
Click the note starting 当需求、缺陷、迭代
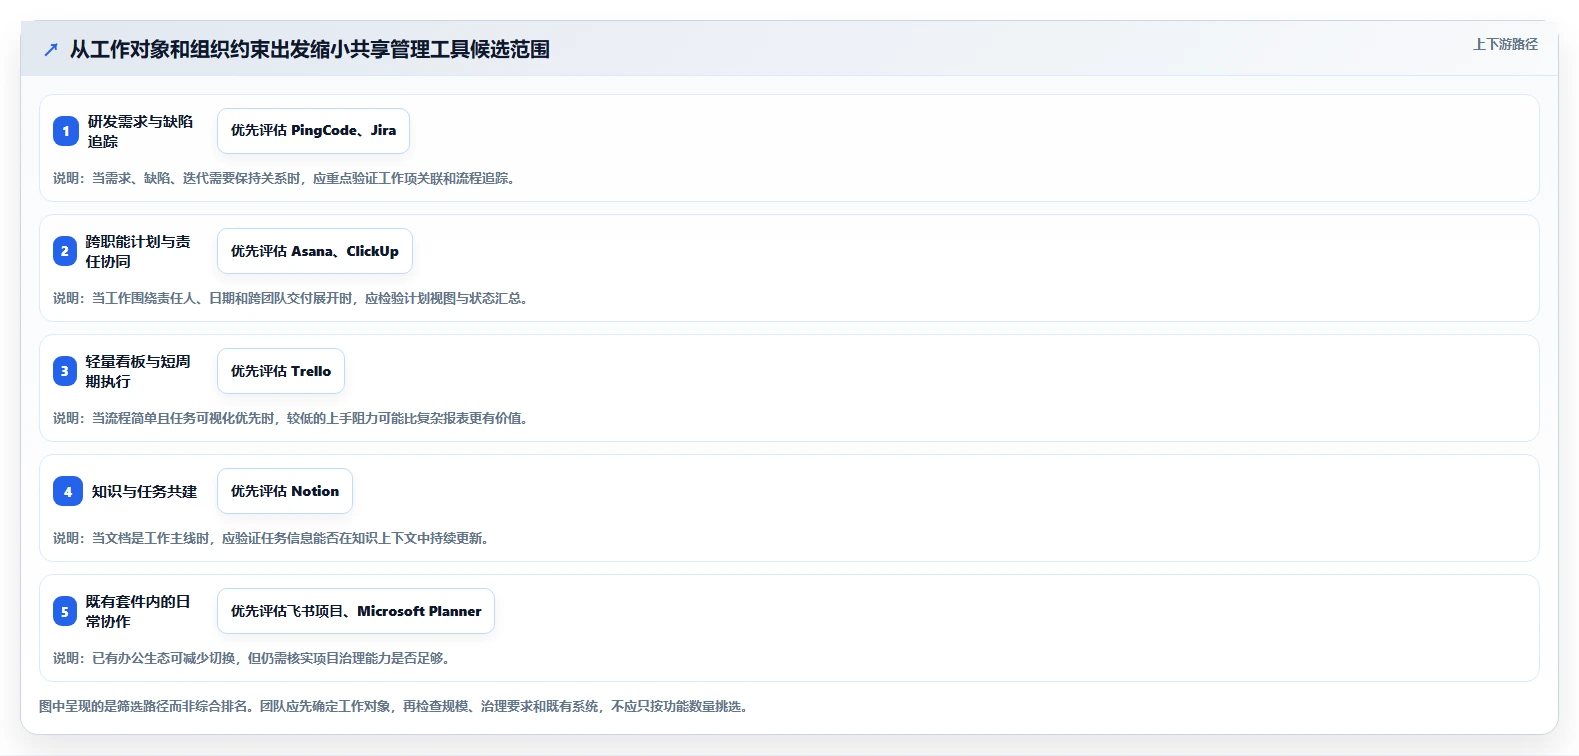pos(284,178)
